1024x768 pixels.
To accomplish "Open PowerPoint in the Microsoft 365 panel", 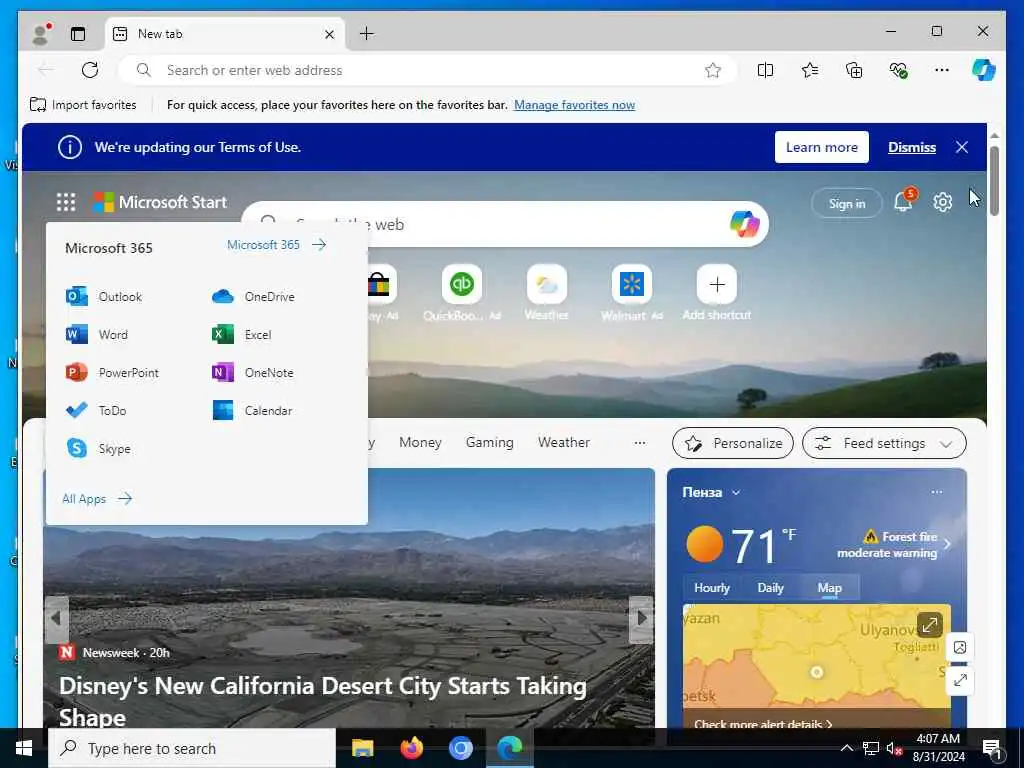I will point(112,372).
